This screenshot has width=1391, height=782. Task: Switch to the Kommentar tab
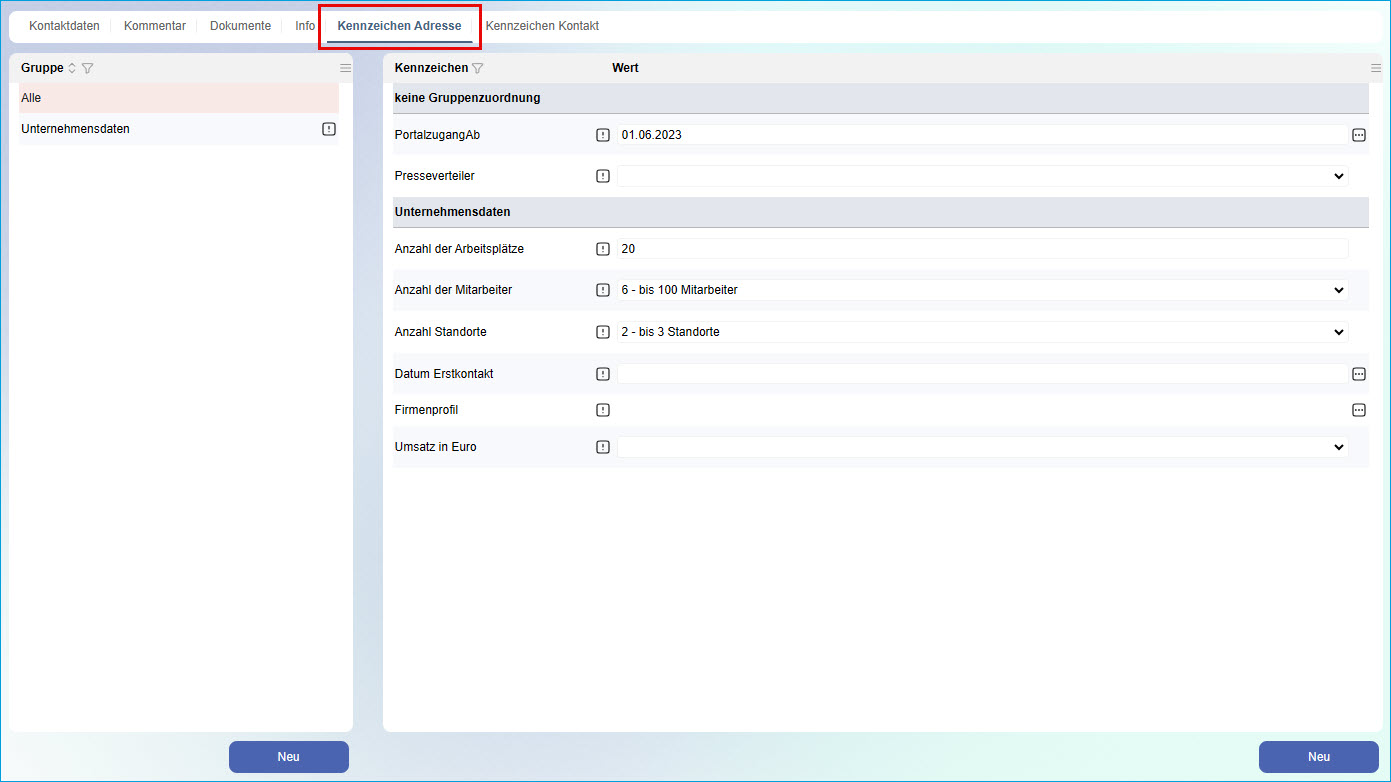pos(155,26)
